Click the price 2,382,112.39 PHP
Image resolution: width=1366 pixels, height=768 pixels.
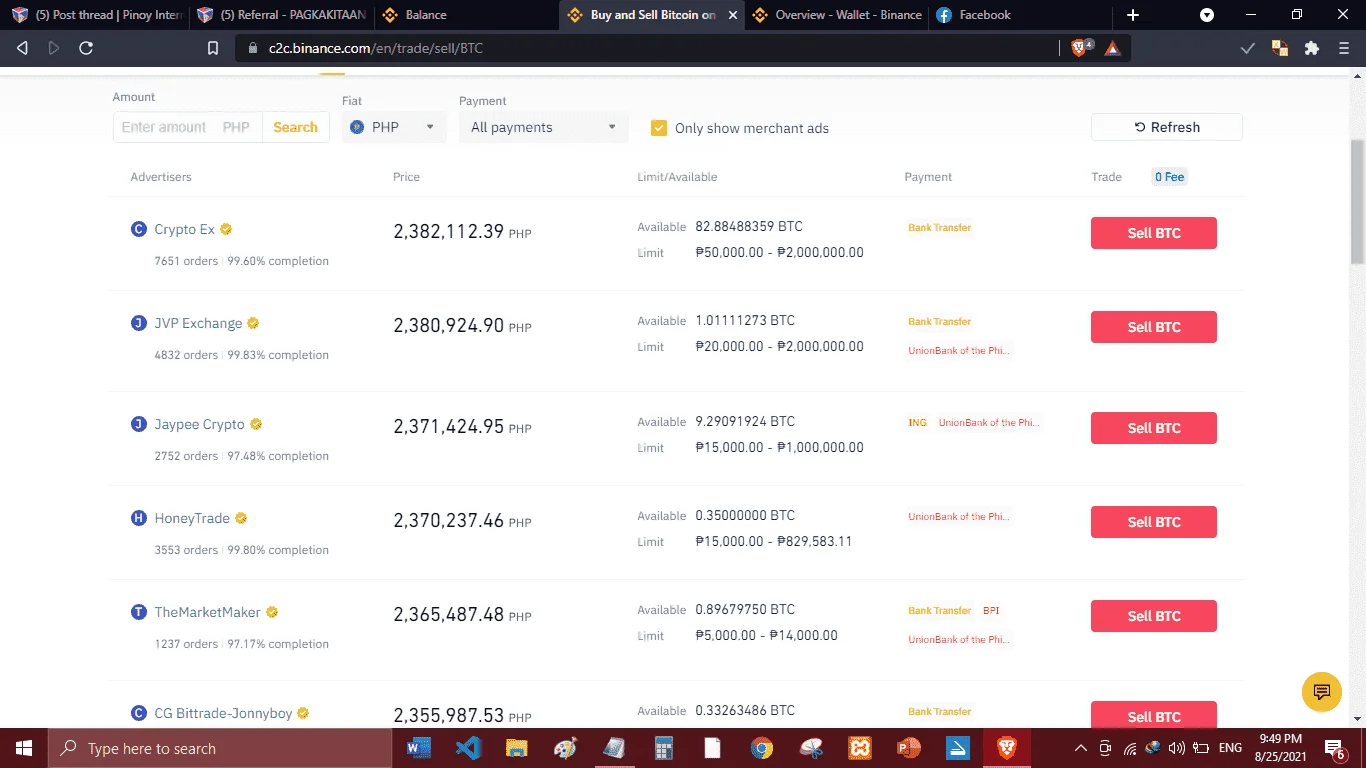point(462,231)
